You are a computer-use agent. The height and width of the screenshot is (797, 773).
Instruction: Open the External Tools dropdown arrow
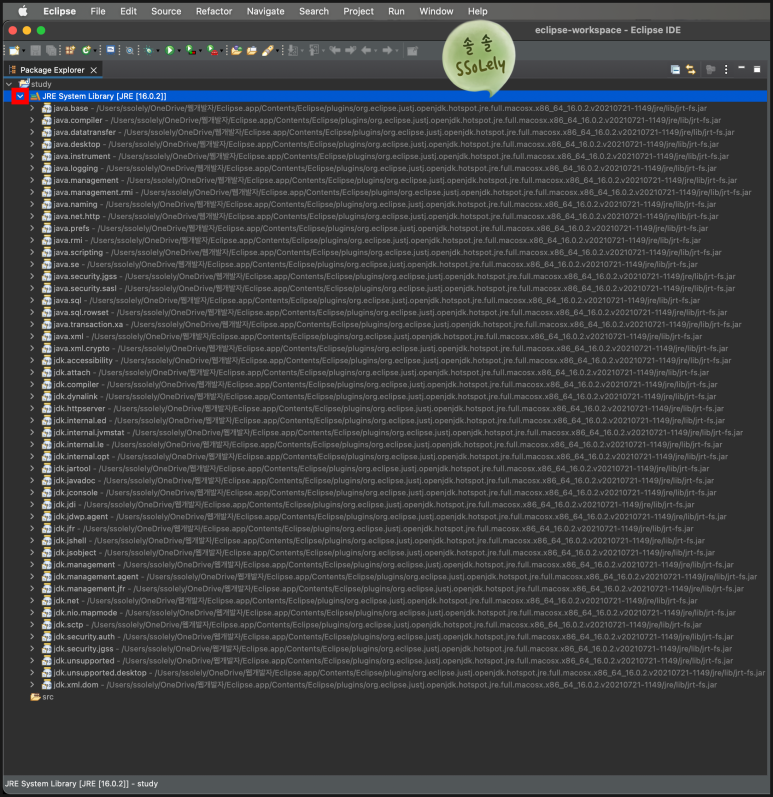(222, 51)
